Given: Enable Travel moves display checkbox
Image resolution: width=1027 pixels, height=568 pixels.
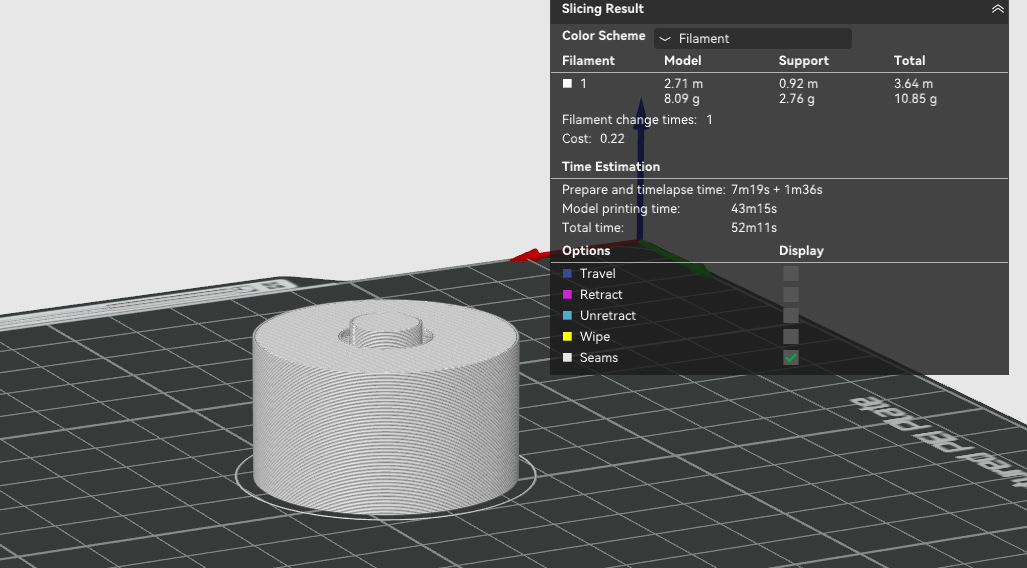Looking at the screenshot, I should point(790,274).
